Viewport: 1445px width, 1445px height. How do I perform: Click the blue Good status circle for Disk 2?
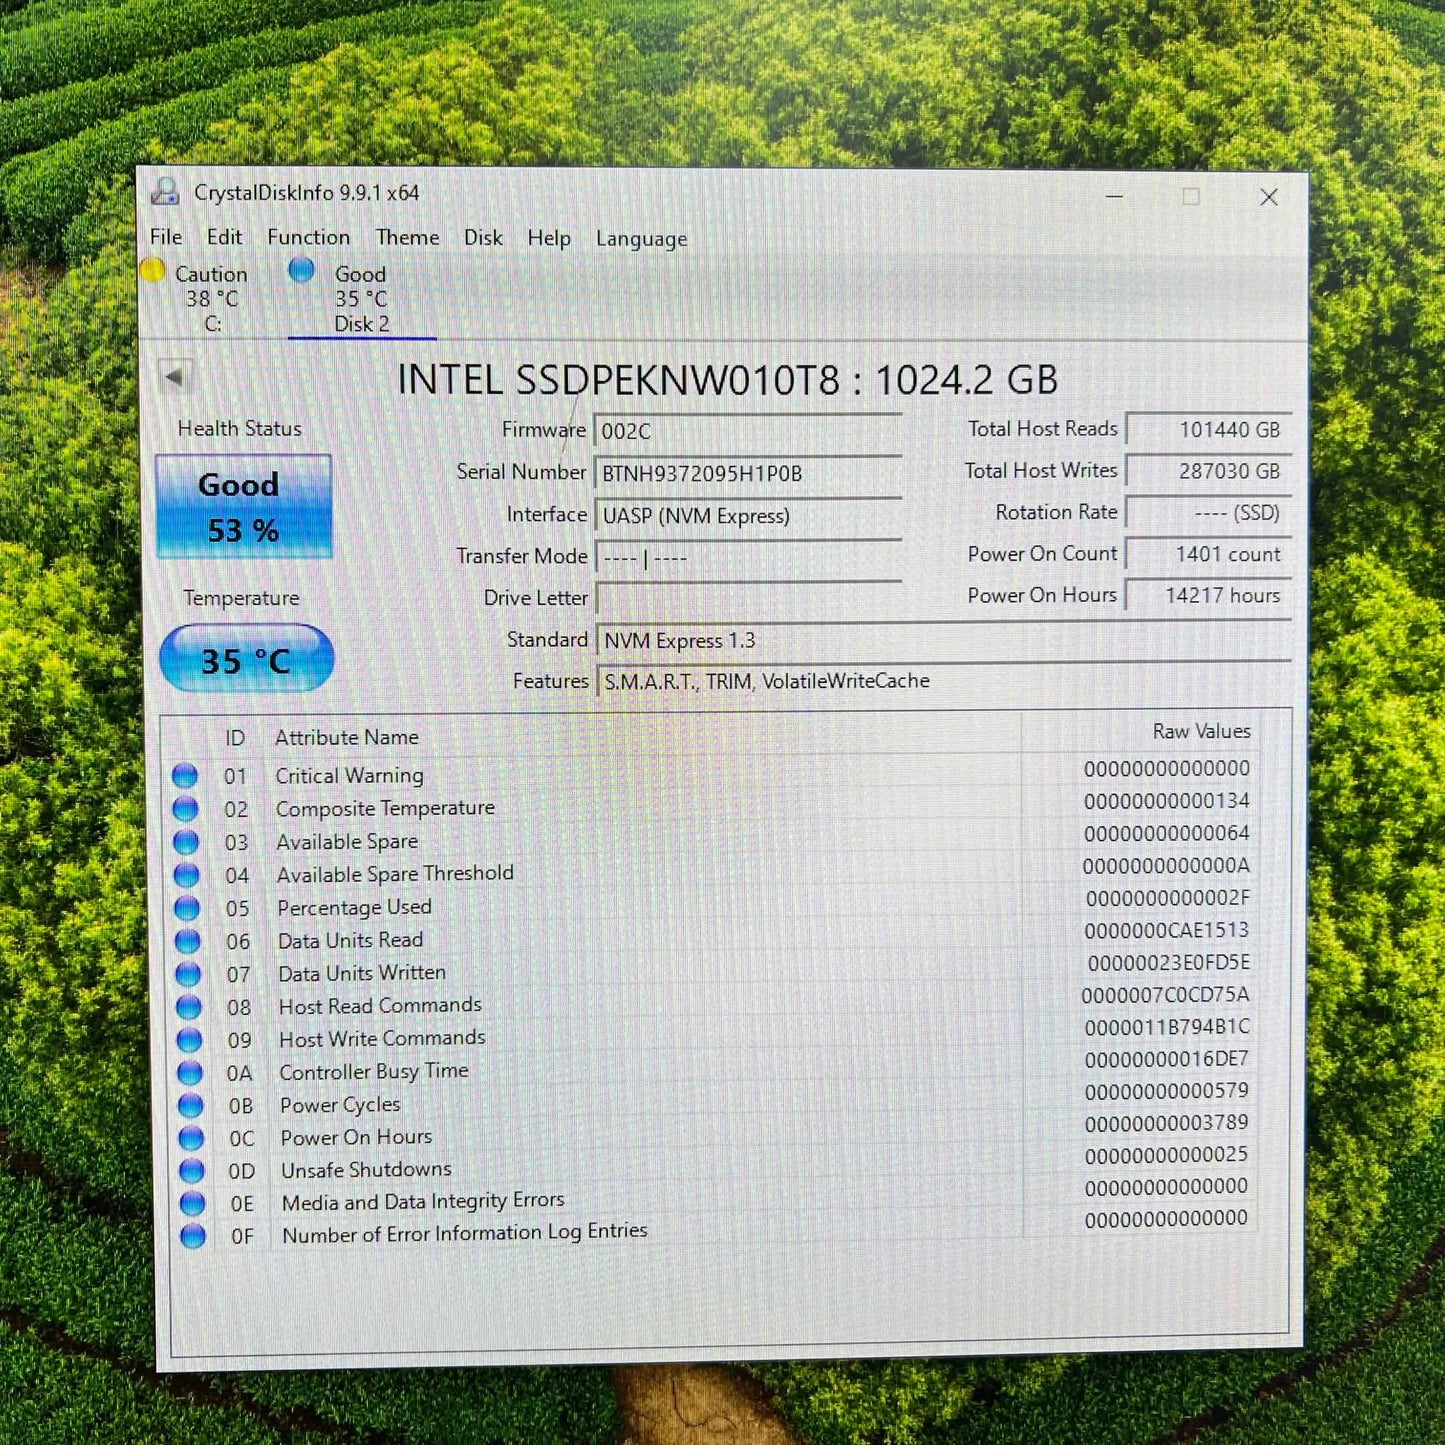pyautogui.click(x=301, y=270)
